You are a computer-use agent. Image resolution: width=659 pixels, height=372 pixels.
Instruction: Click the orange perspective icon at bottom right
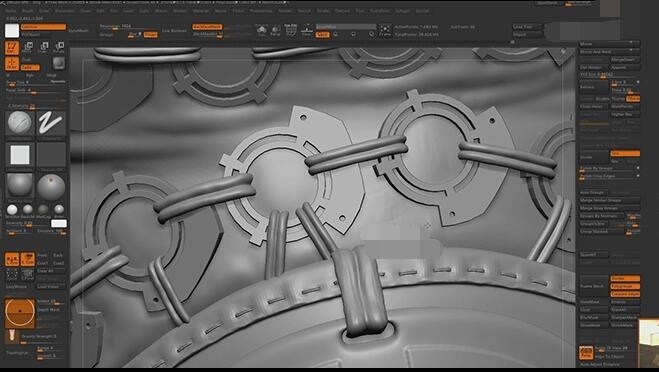[x=586, y=352]
